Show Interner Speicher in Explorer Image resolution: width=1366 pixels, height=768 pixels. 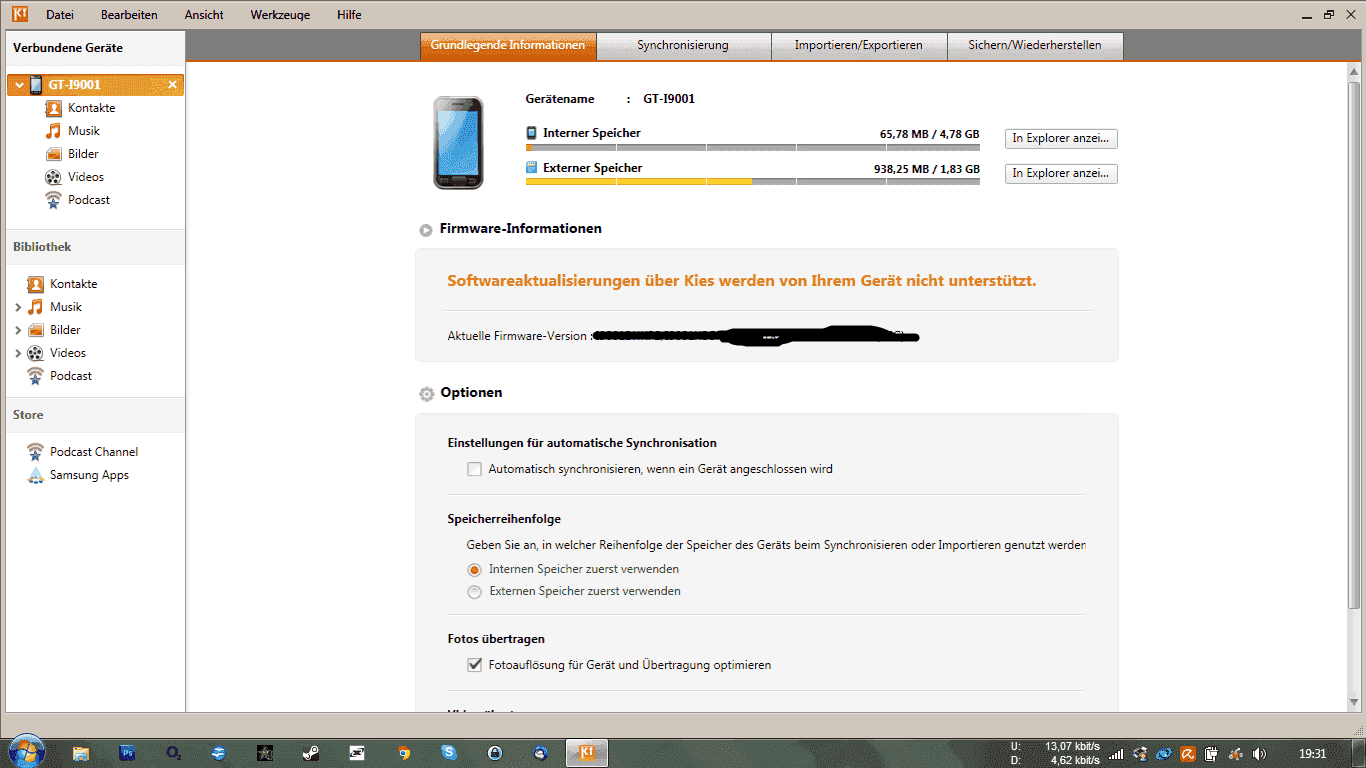tap(1061, 139)
